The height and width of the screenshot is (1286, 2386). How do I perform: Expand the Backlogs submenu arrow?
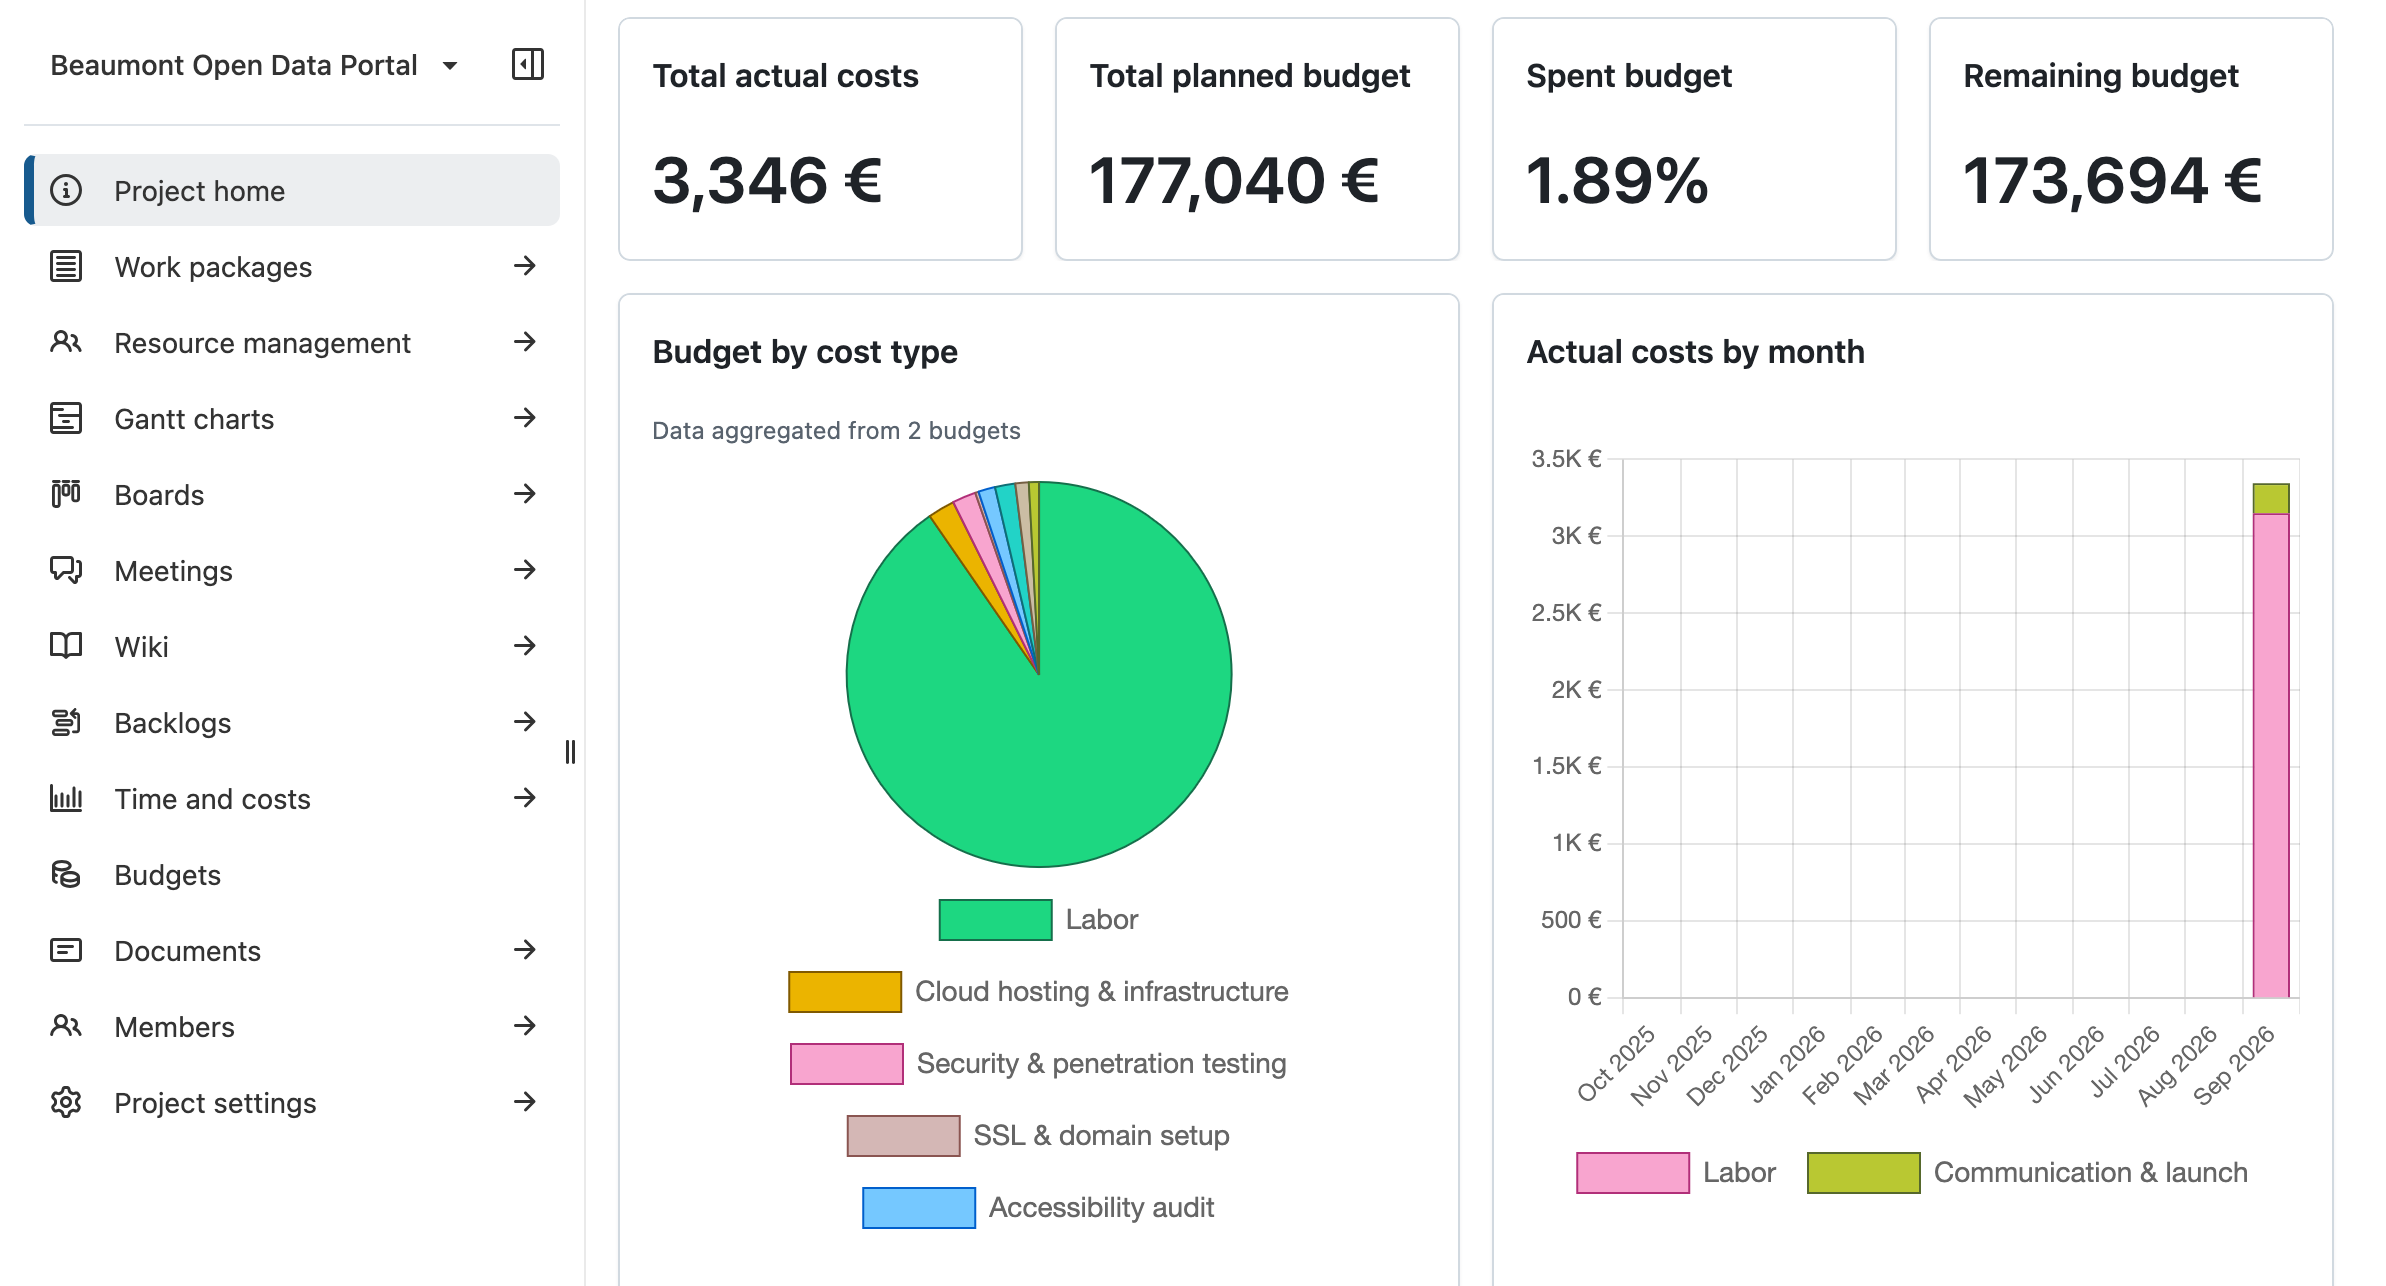(525, 722)
